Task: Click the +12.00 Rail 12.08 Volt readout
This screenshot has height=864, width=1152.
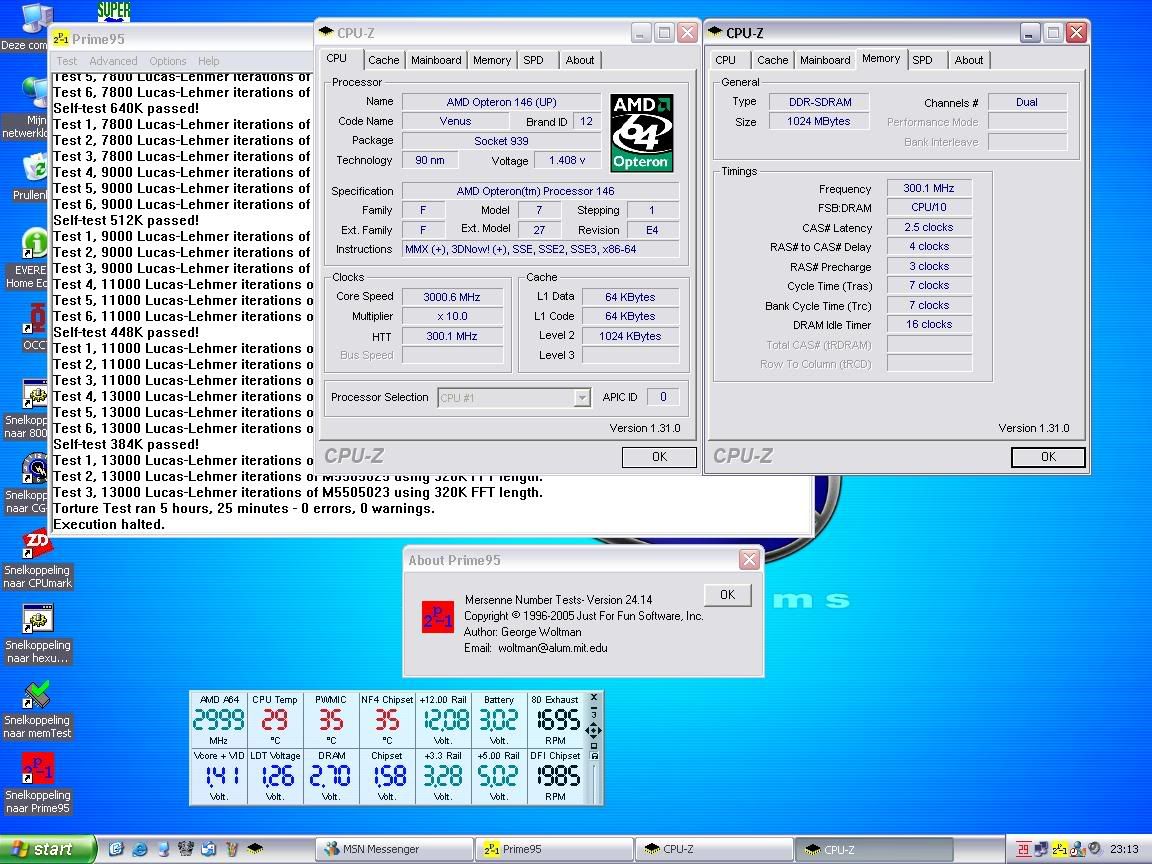Action: pos(443,720)
